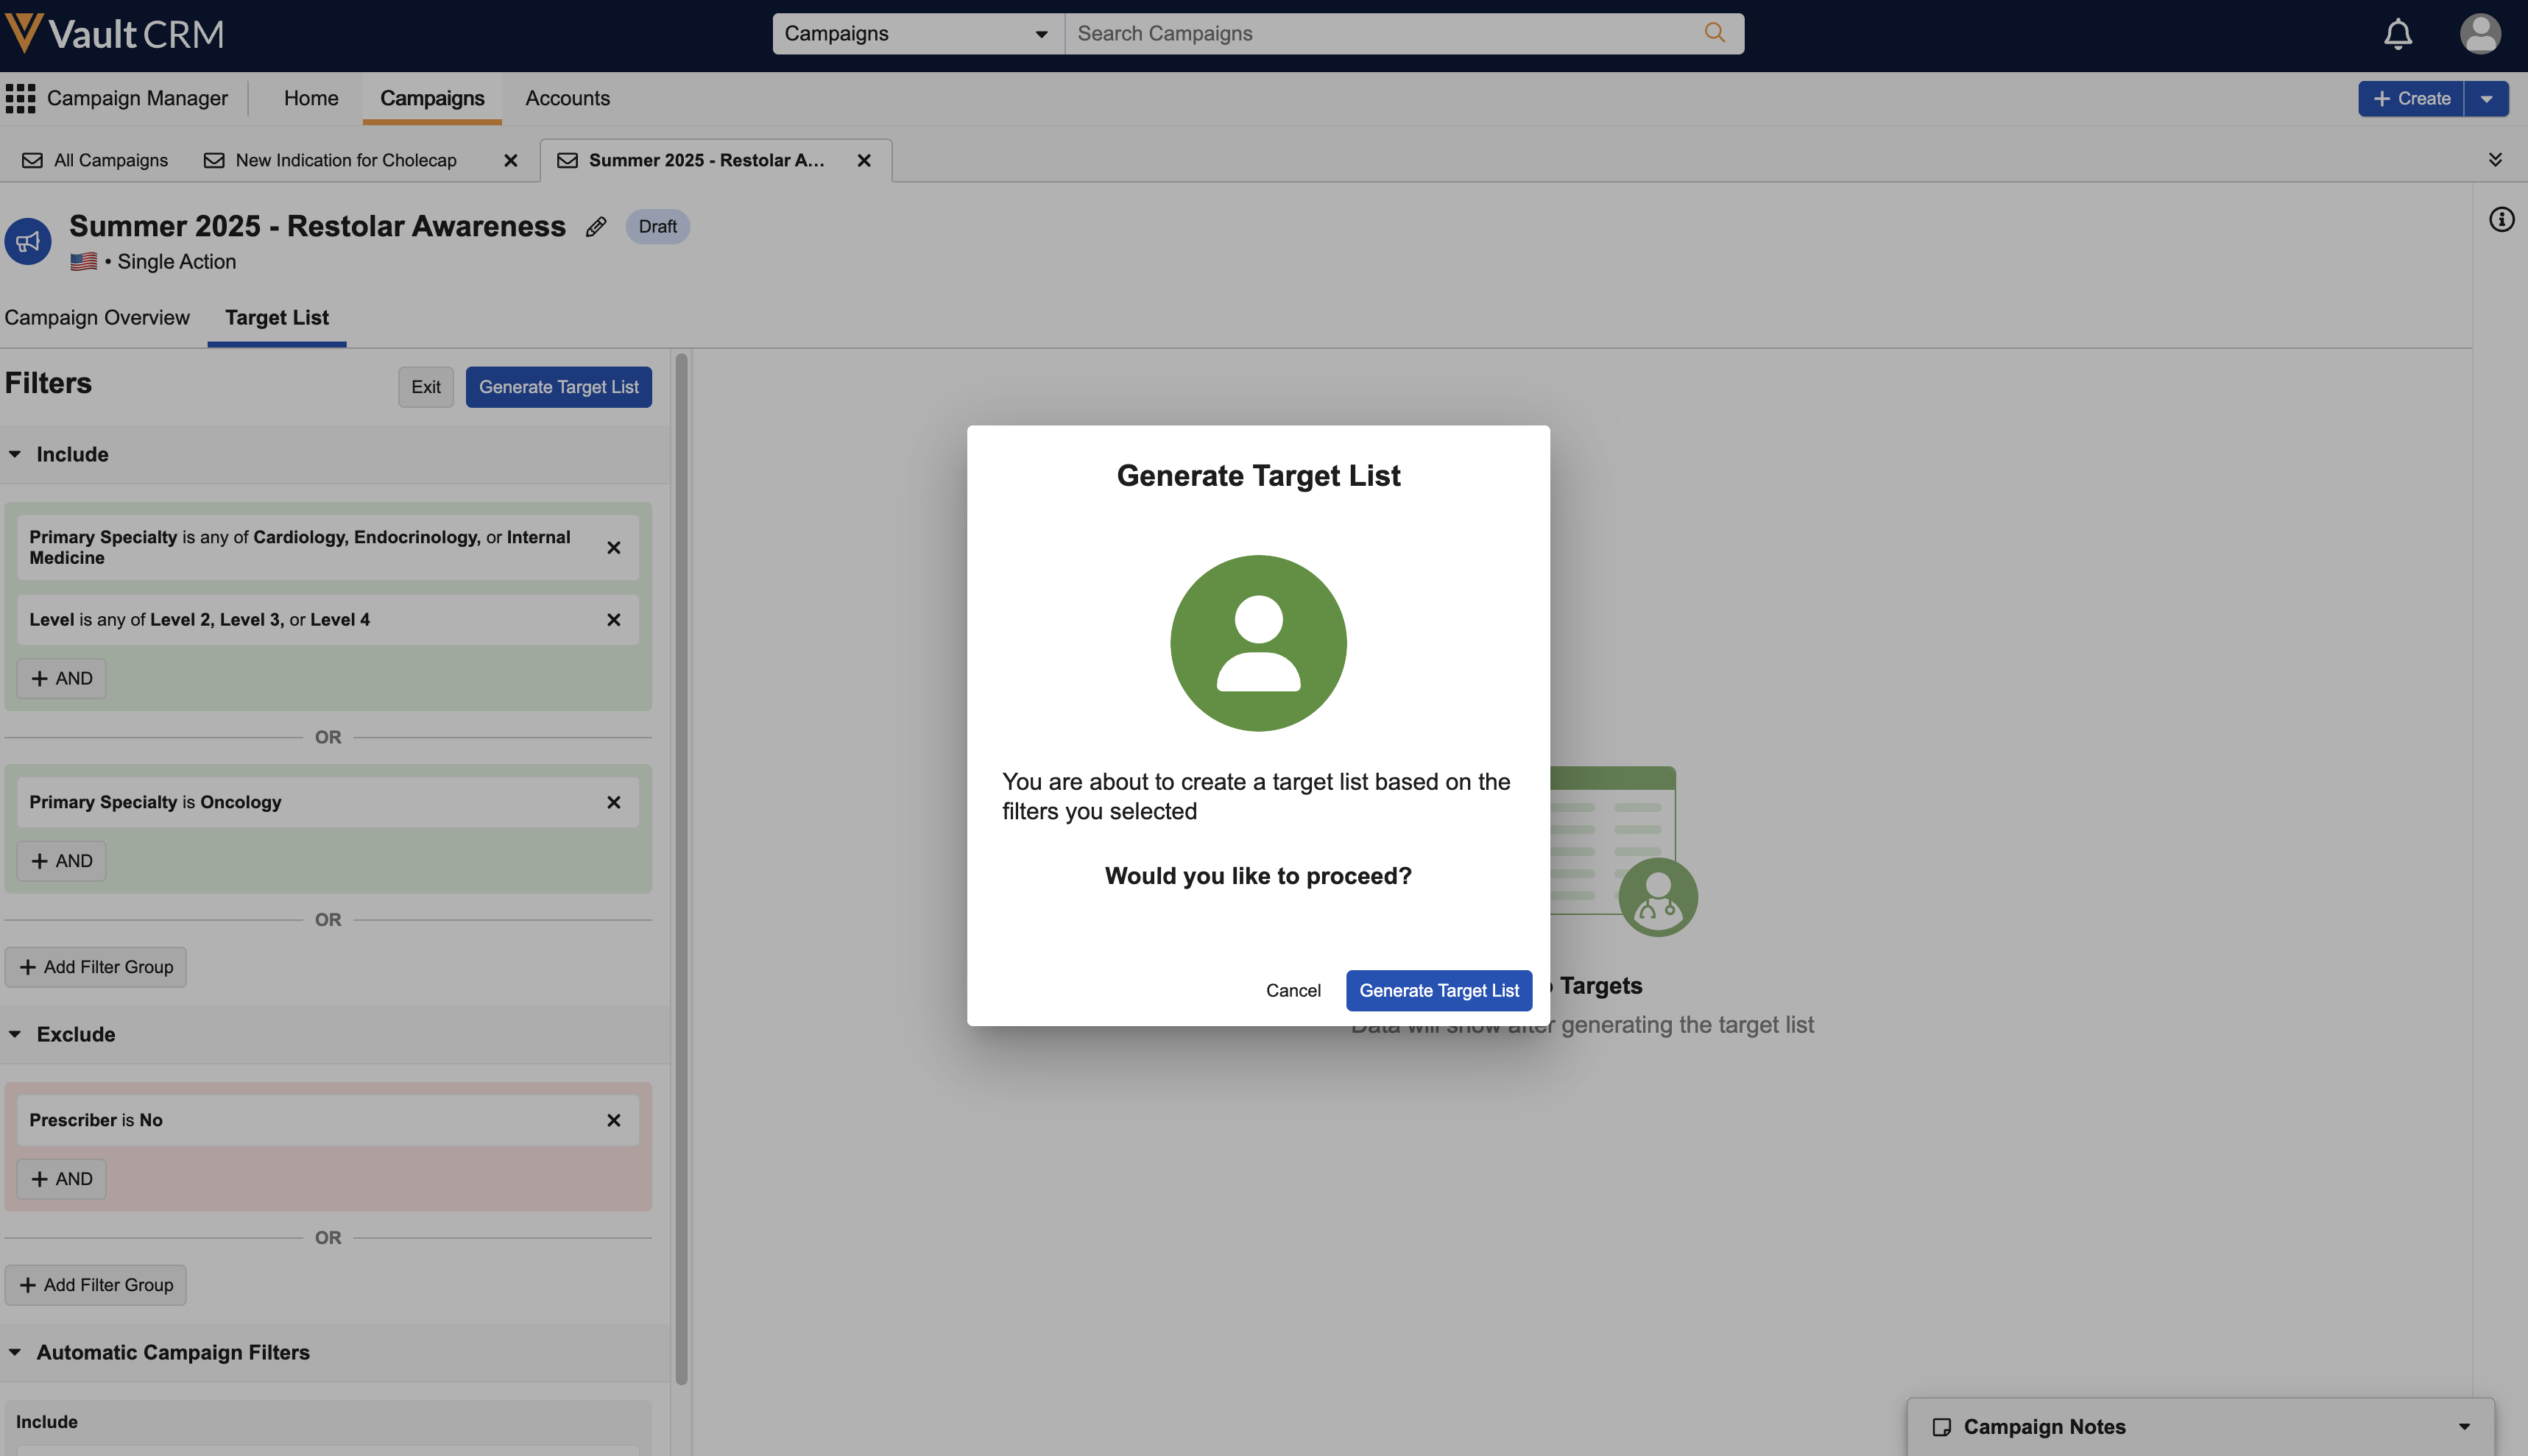Remove the Prescriber is No filter
2528x1456 pixels.
(614, 1120)
